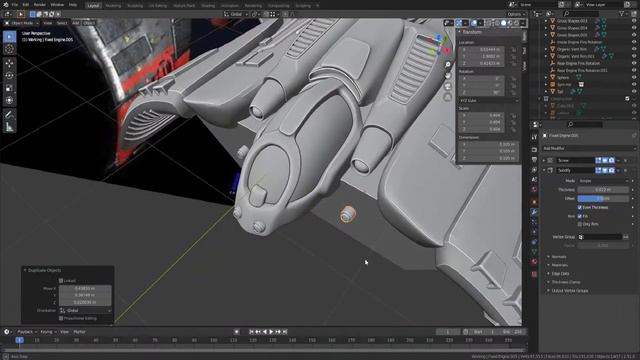Viewport: 640px width, 360px height.
Task: Open the Object Constraints properties tab
Action: [x=534, y=242]
